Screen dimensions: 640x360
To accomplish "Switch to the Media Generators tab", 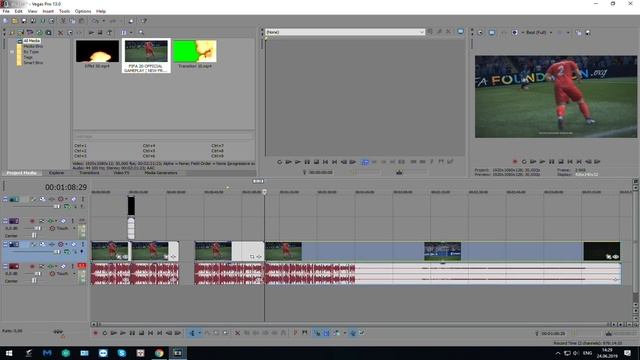I will pyautogui.click(x=161, y=173).
